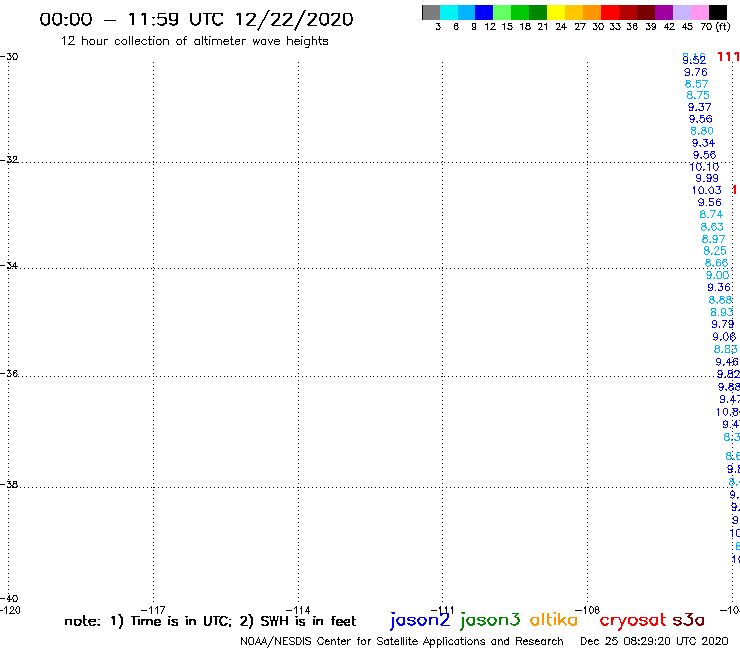
Task: Click the wave height value 9.34
Action: (703, 143)
